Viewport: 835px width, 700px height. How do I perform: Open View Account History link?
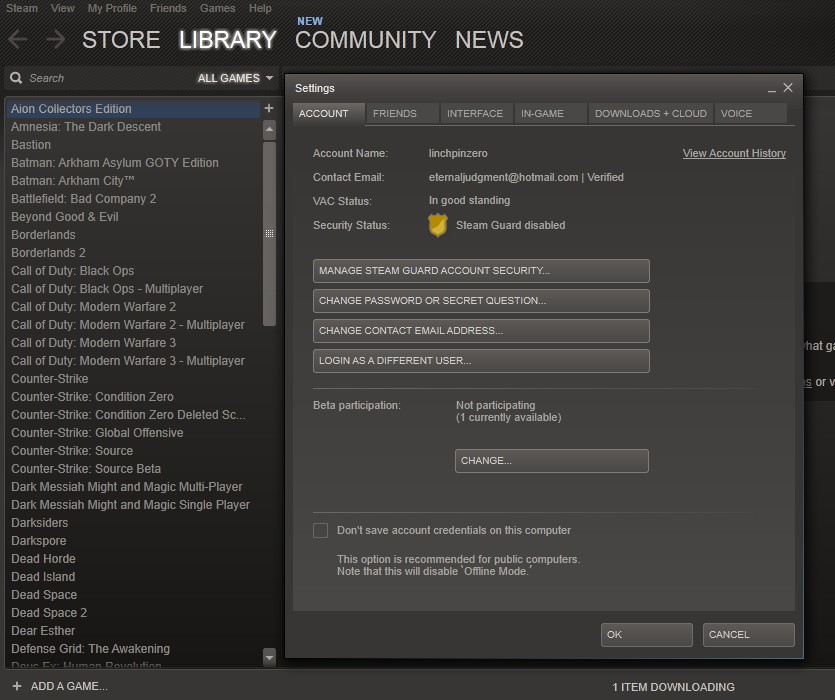click(734, 153)
